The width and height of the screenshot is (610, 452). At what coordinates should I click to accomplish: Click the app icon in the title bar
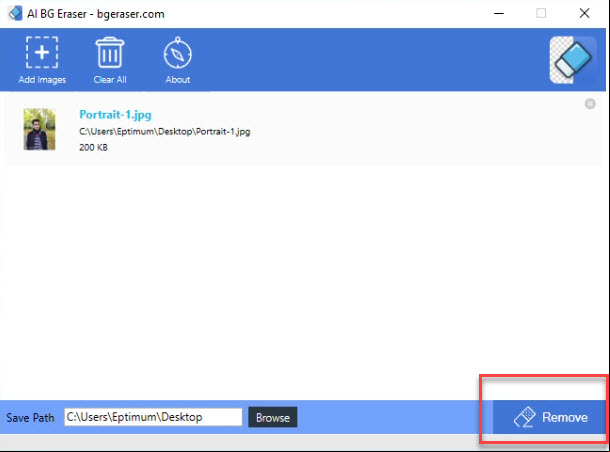(x=15, y=13)
